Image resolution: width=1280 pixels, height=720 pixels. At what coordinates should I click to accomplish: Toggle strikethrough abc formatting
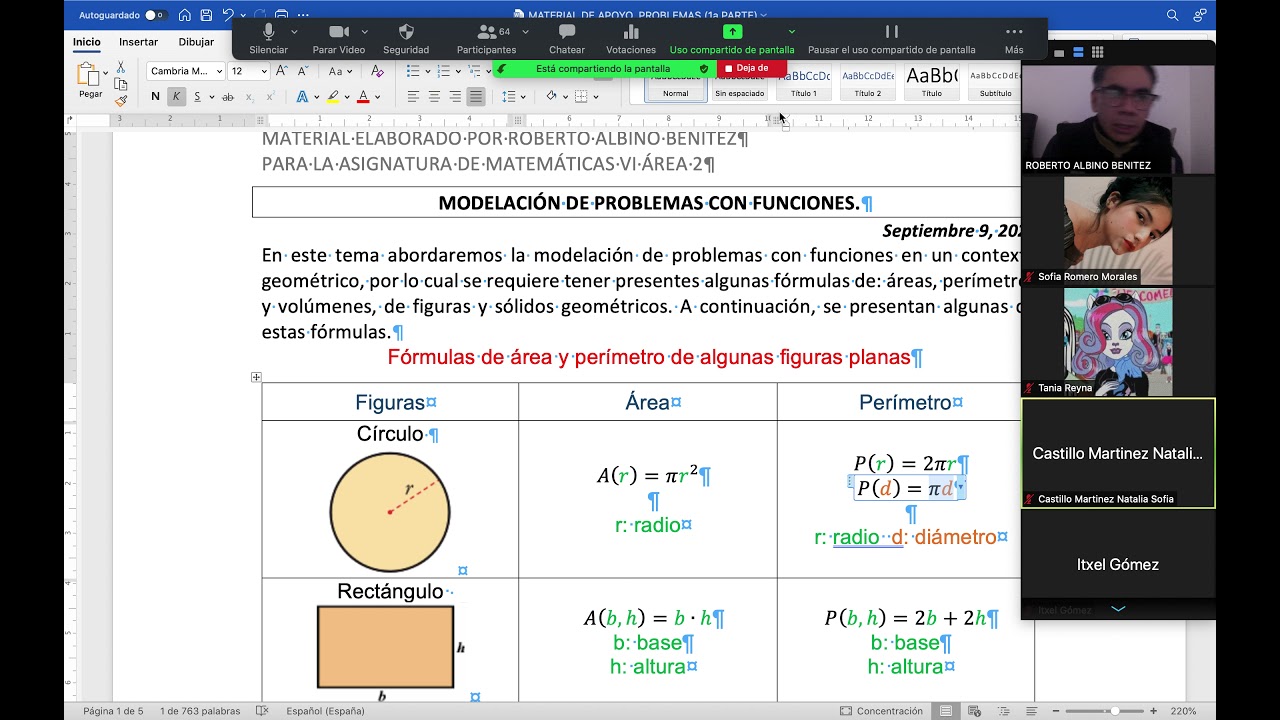228,97
